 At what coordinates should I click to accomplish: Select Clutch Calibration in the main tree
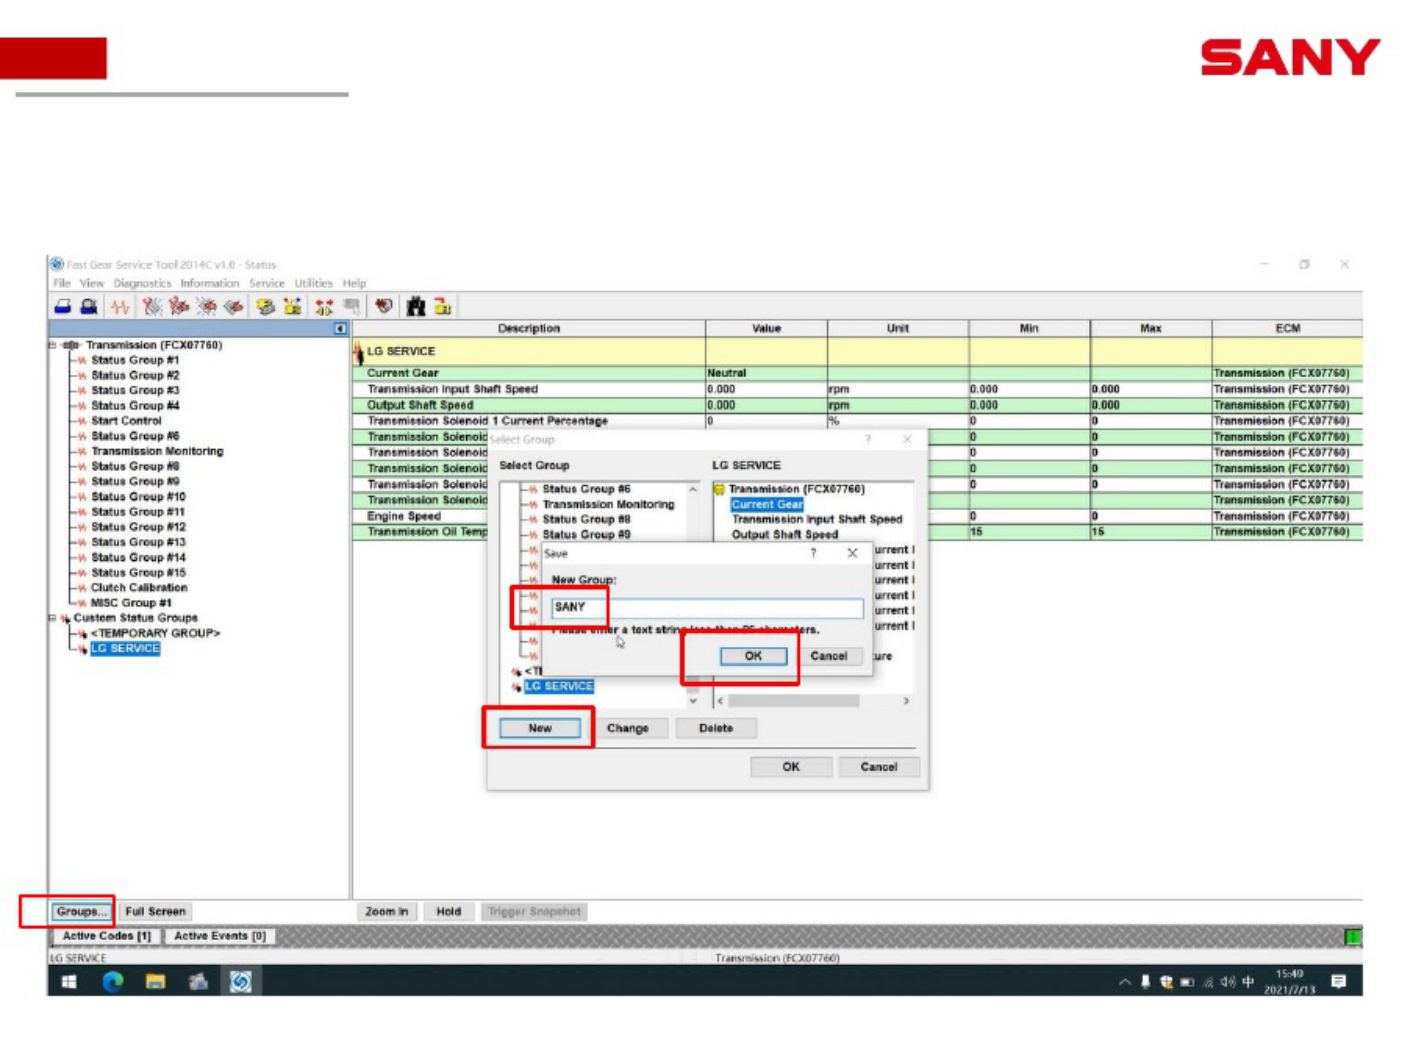139,588
